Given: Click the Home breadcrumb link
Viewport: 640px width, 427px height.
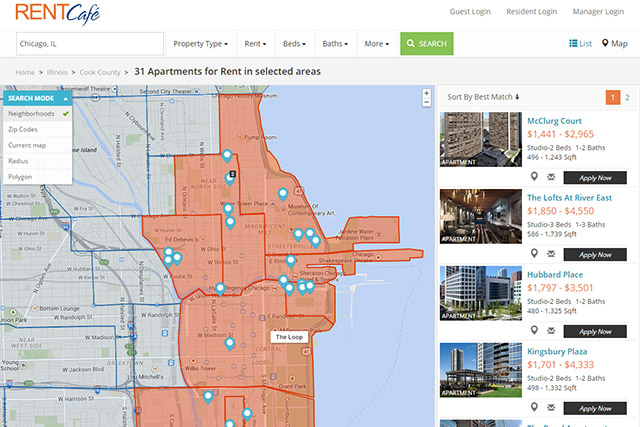Looking at the screenshot, I should click(25, 72).
